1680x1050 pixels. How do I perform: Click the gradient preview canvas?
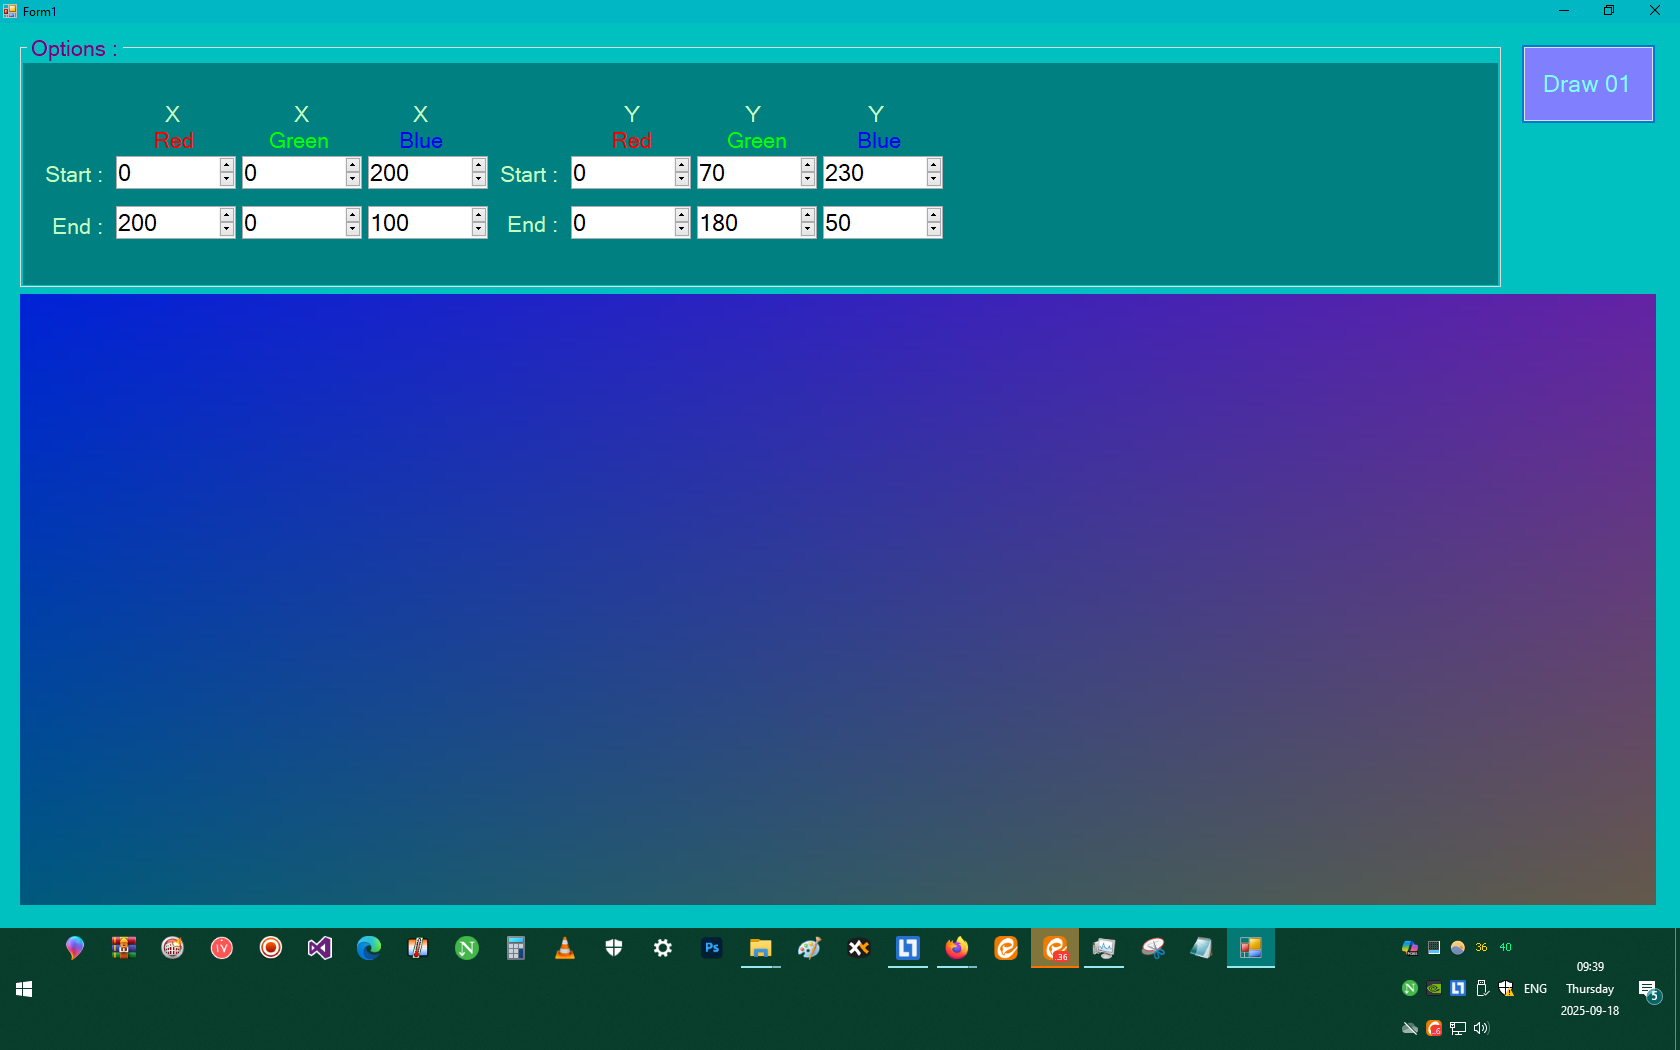pyautogui.click(x=840, y=600)
